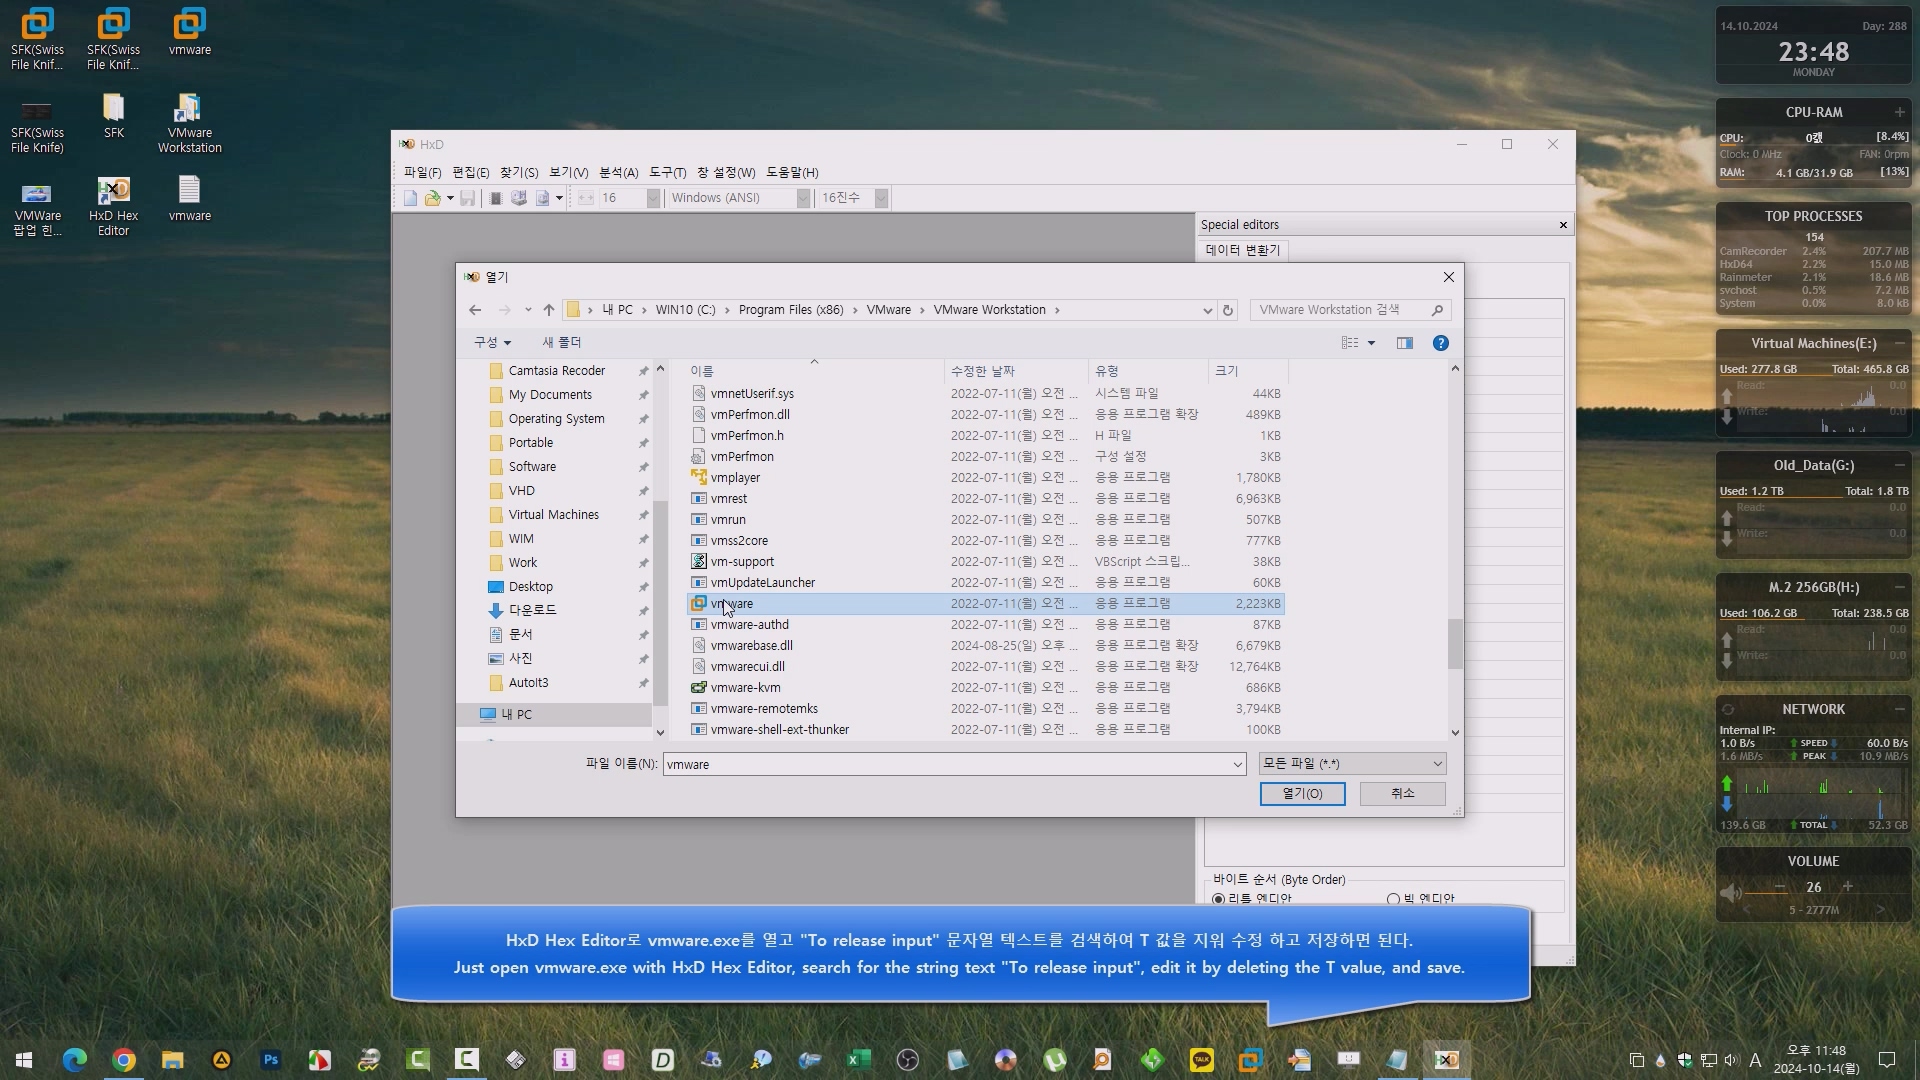Open Excel from the taskbar
The height and width of the screenshot is (1080, 1920).
(858, 1060)
